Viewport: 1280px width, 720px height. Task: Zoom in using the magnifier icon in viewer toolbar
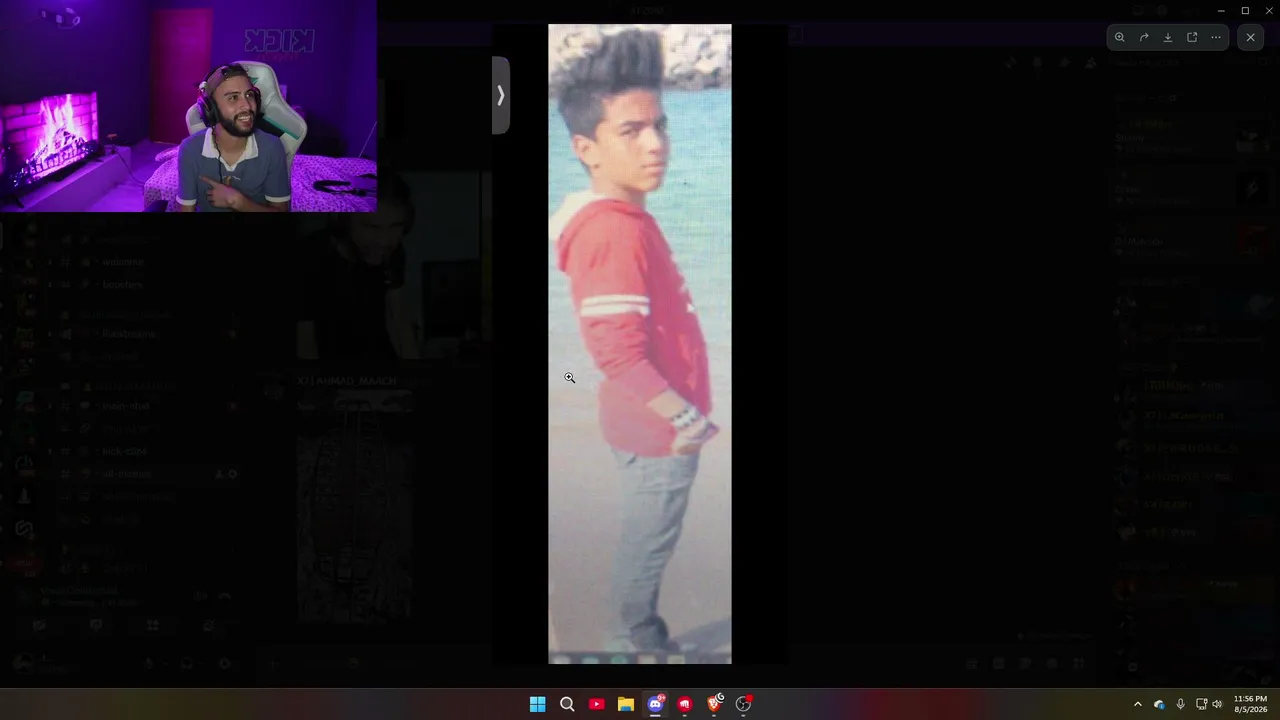(1120, 38)
